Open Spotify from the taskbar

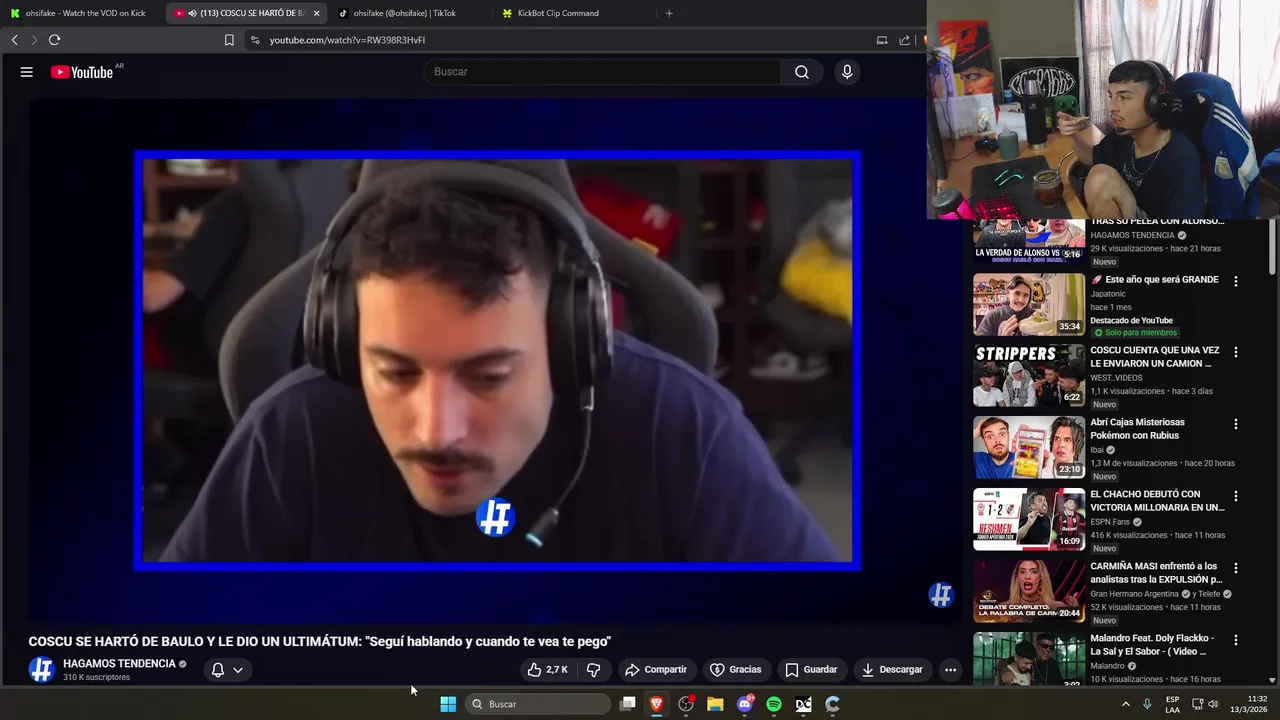(x=774, y=704)
